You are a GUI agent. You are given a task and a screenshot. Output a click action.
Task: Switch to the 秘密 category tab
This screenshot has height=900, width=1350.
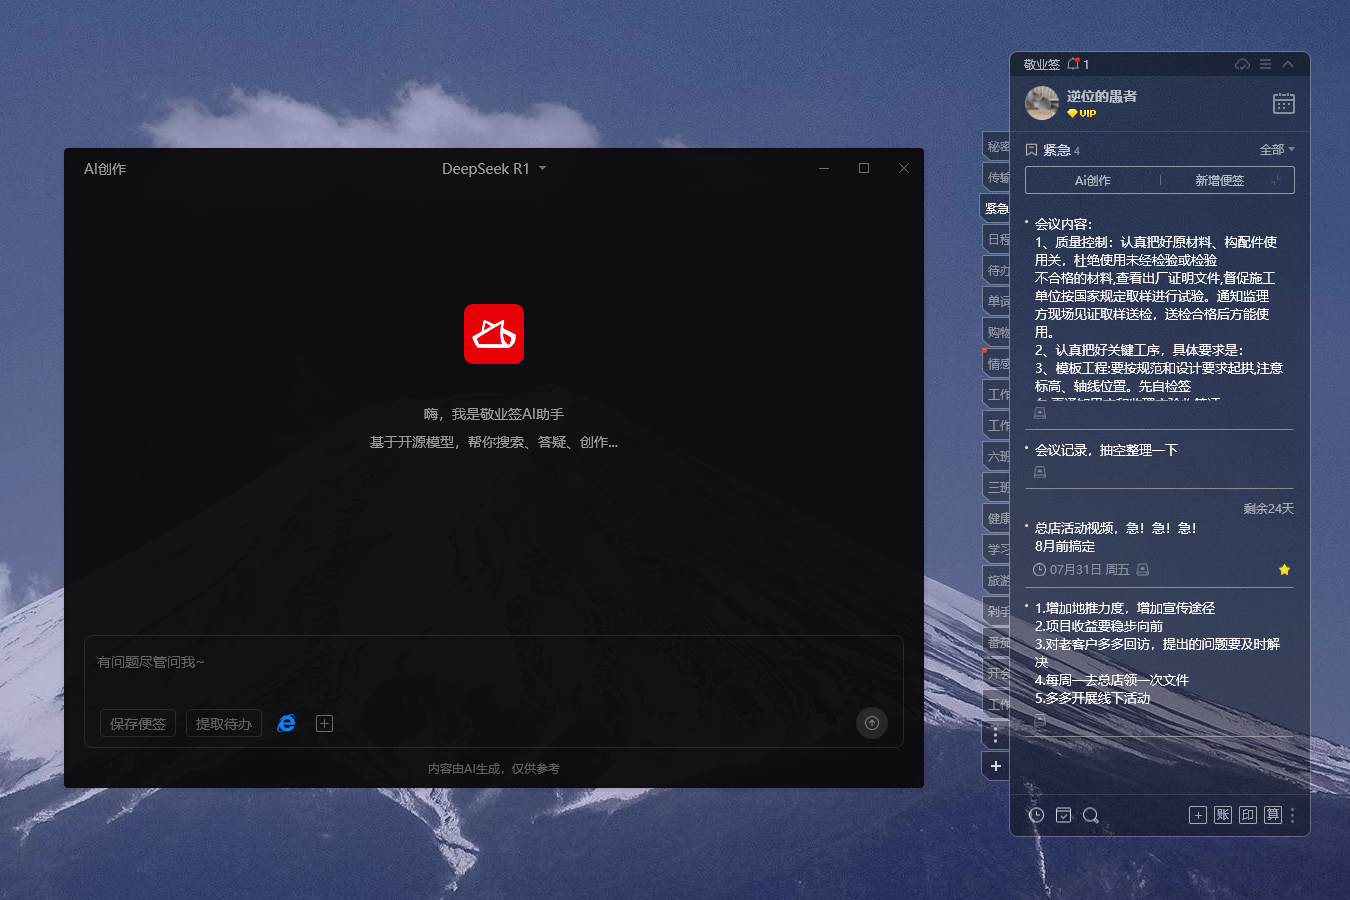[997, 146]
